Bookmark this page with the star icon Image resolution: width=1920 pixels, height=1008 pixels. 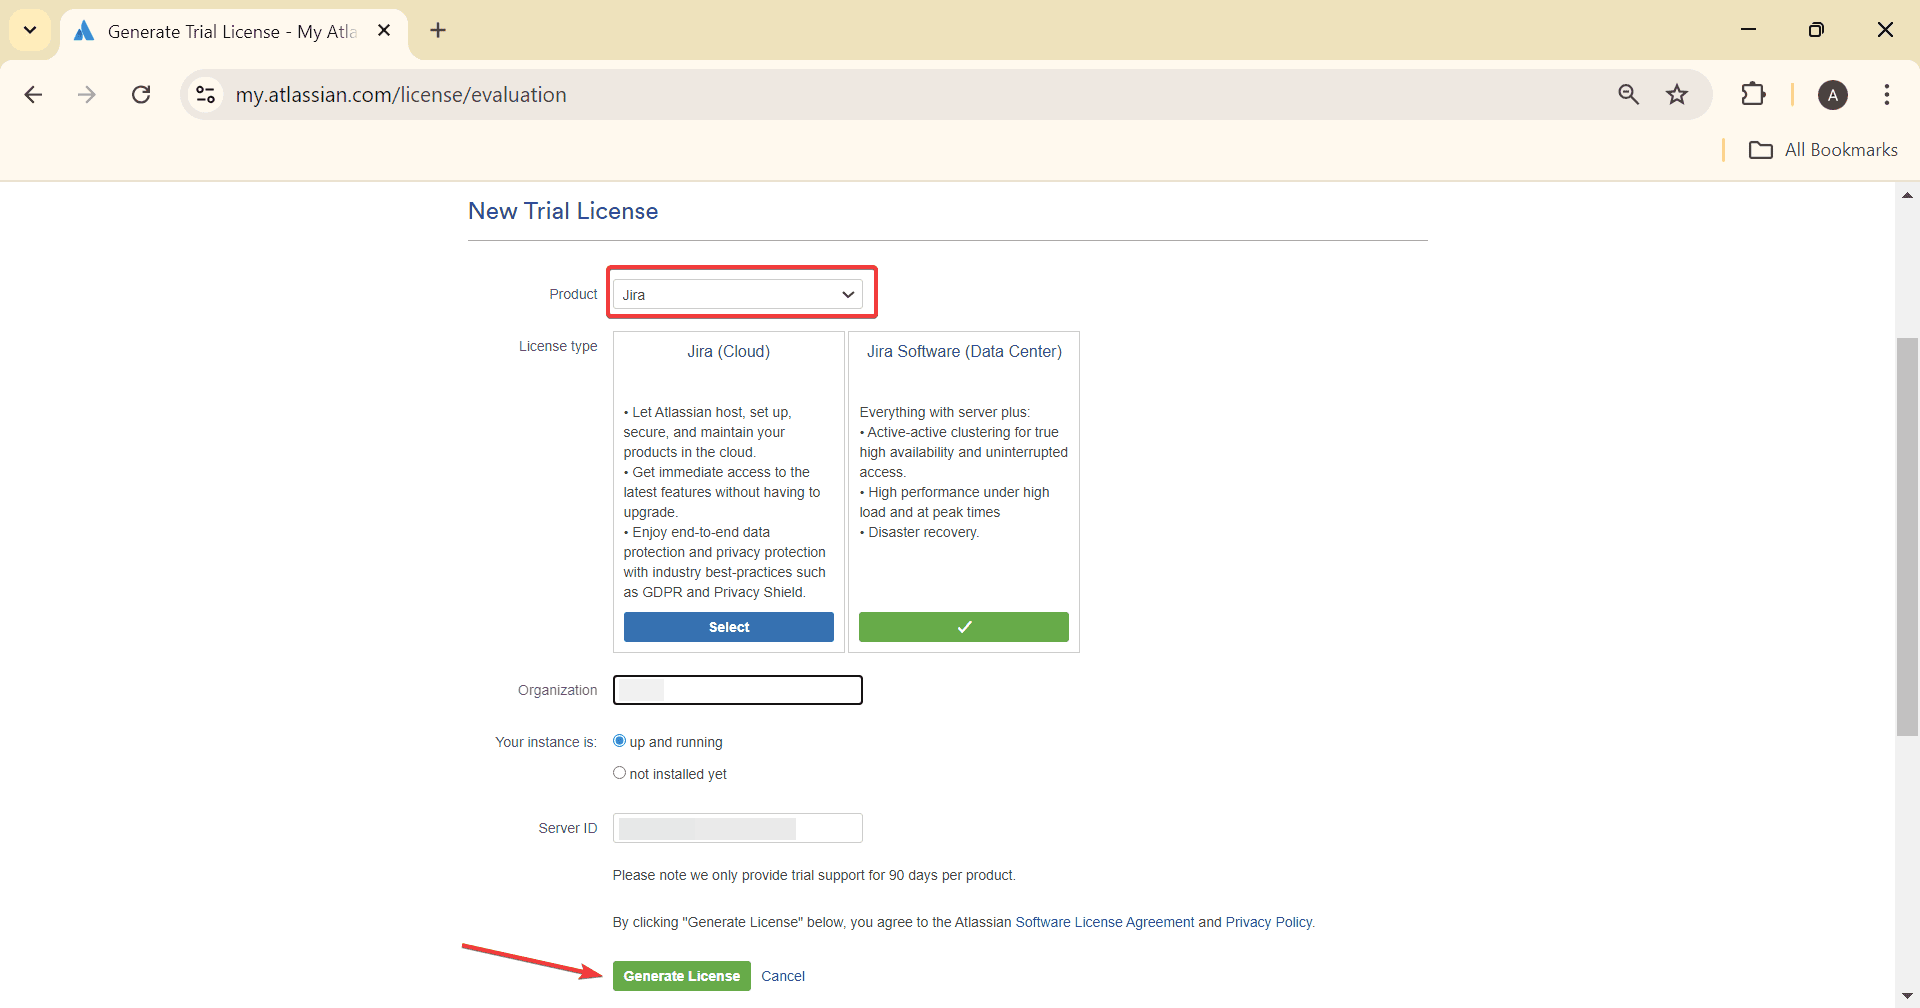(x=1677, y=95)
